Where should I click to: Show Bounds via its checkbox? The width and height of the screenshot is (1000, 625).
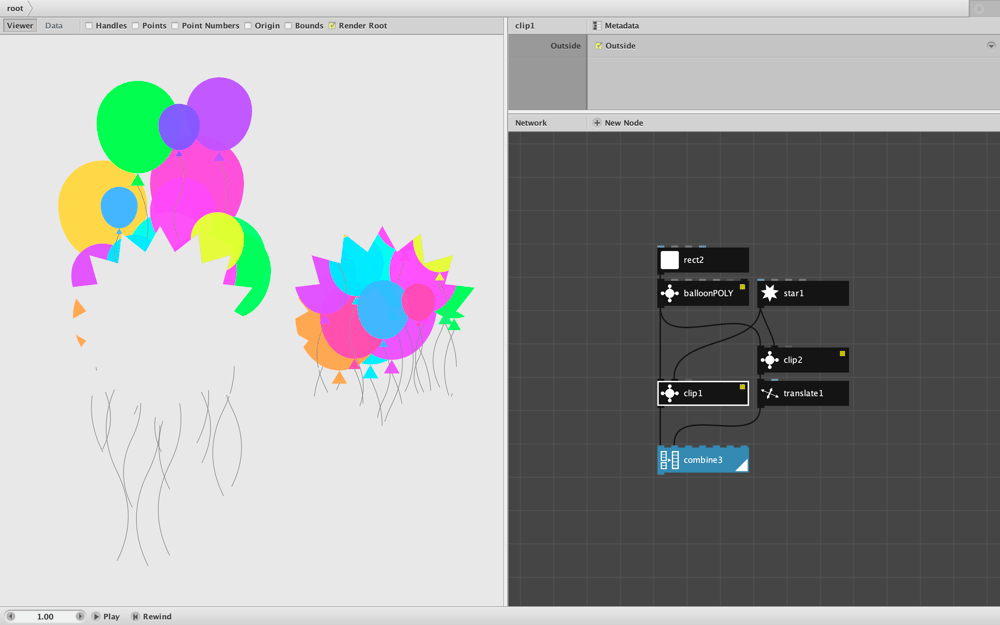pos(288,26)
